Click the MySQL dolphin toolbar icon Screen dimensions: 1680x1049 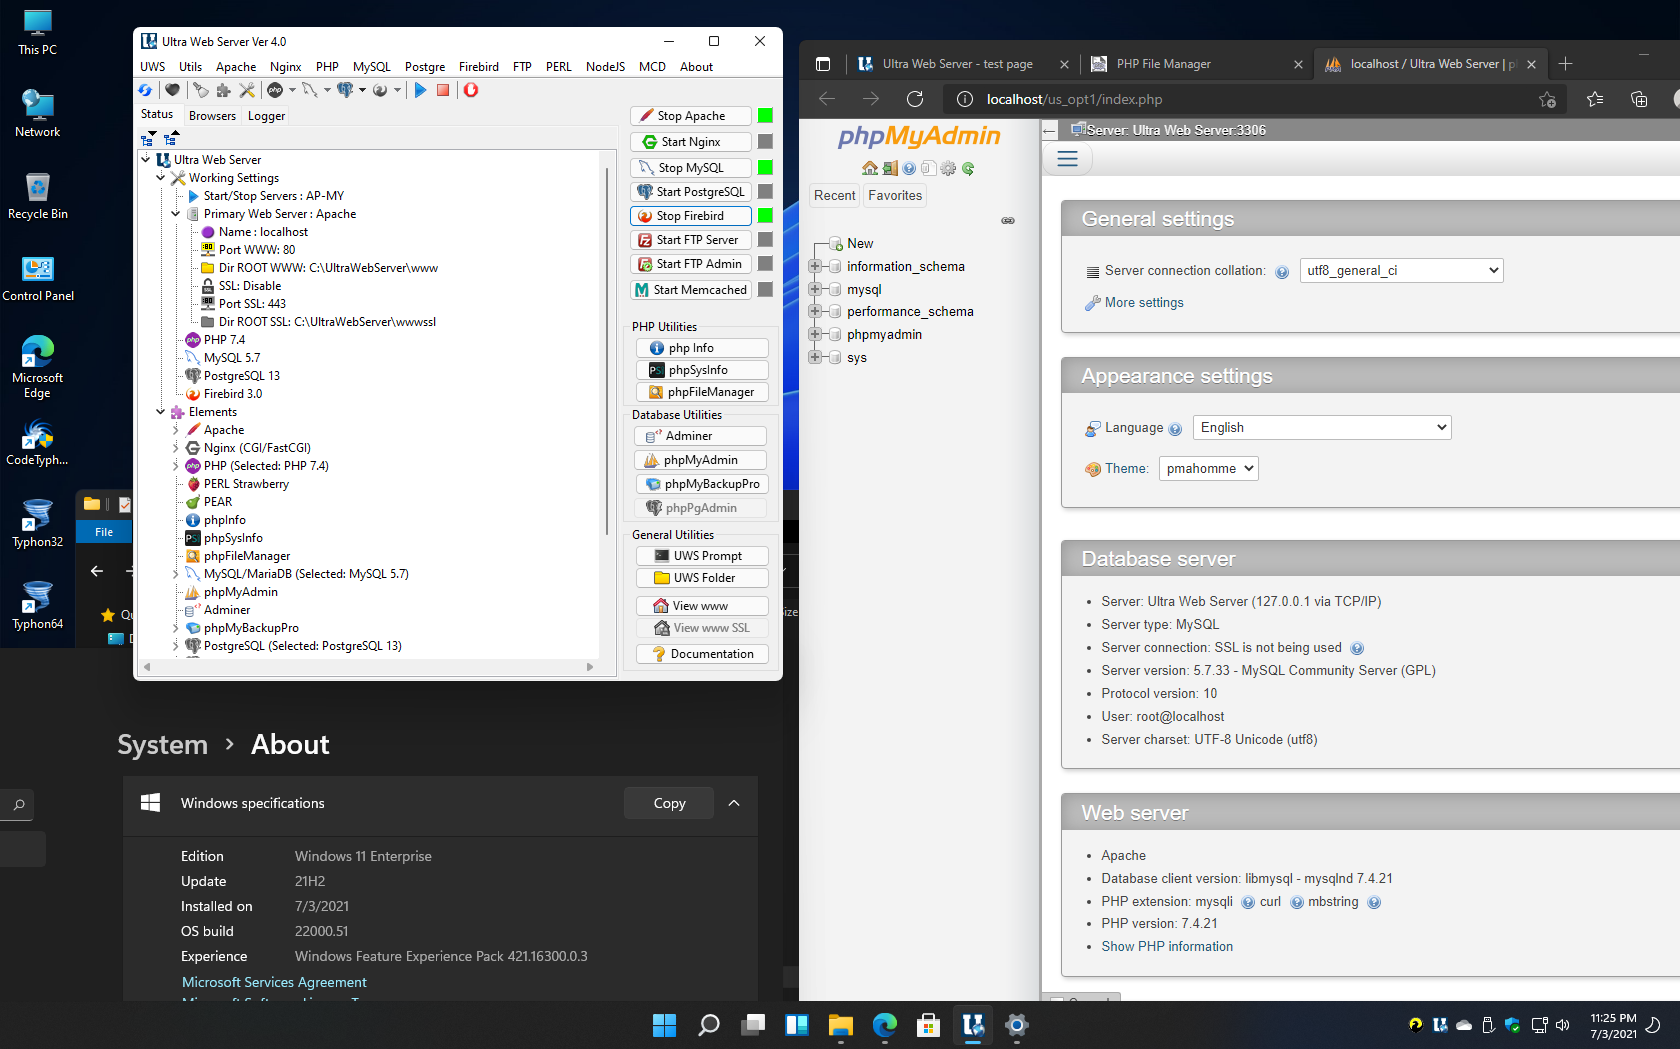[x=310, y=90]
